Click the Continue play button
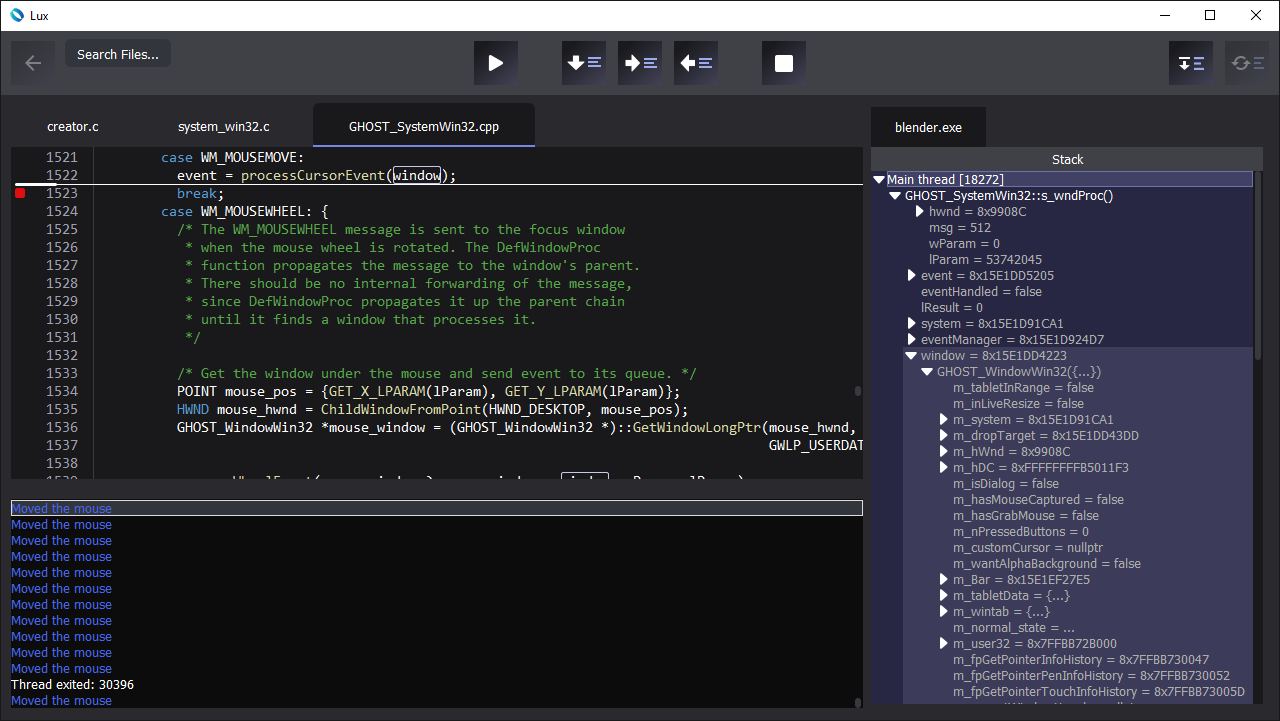The height and width of the screenshot is (721, 1280). [x=496, y=63]
